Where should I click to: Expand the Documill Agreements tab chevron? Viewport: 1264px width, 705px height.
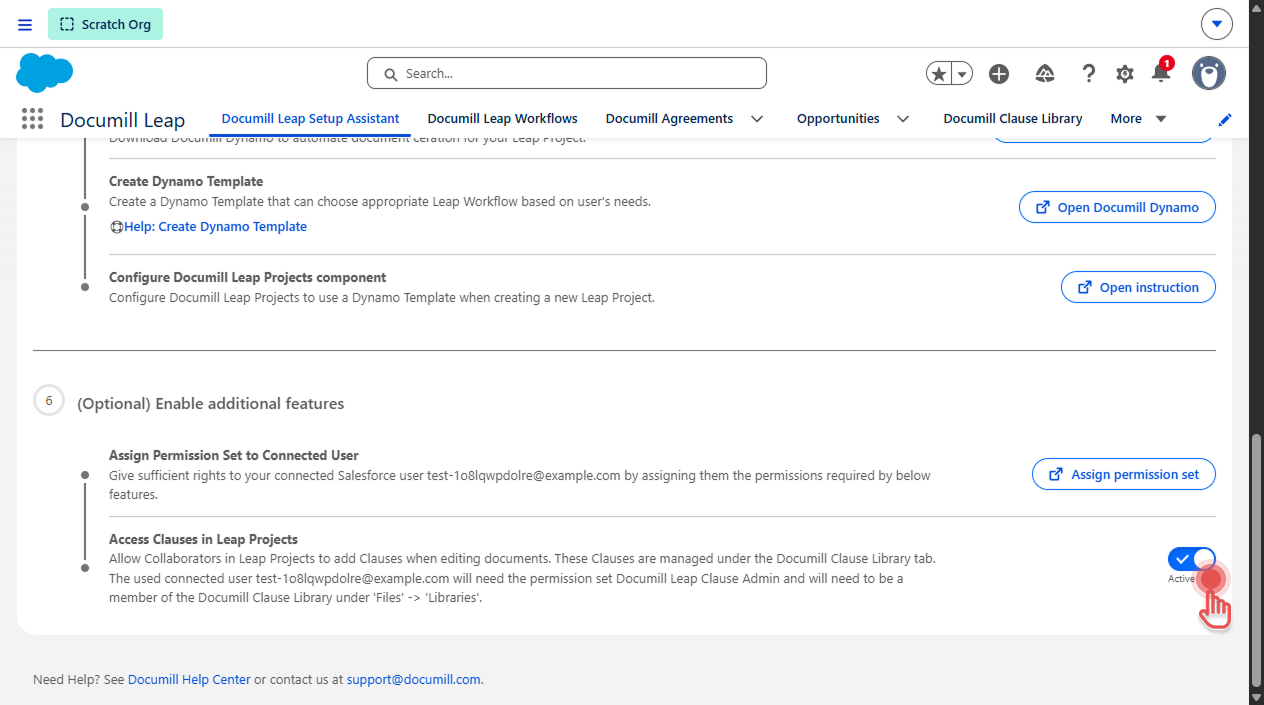point(757,119)
